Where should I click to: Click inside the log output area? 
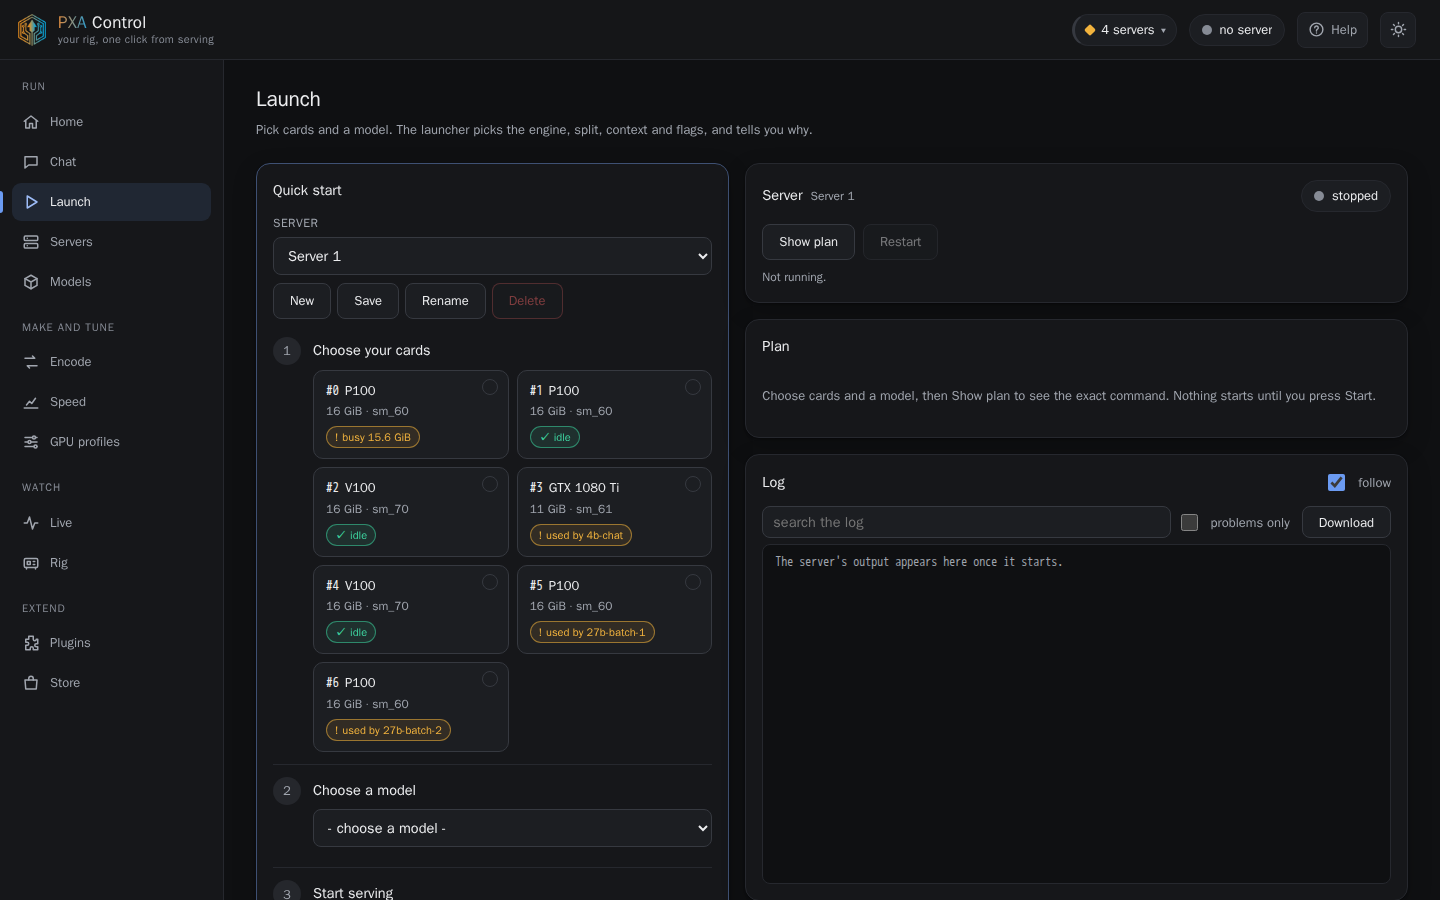1076,714
